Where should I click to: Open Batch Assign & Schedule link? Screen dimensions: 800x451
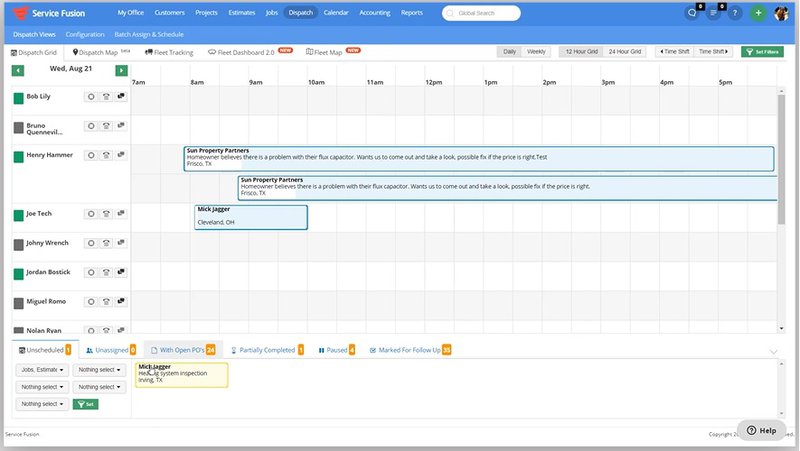tap(149, 35)
